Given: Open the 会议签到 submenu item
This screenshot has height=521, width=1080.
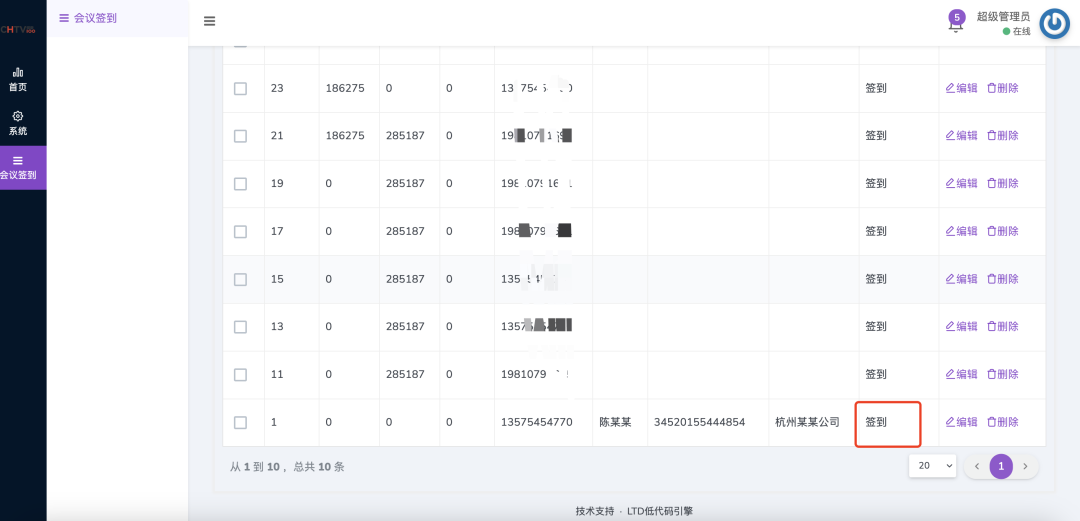Looking at the screenshot, I should pyautogui.click(x=88, y=18).
